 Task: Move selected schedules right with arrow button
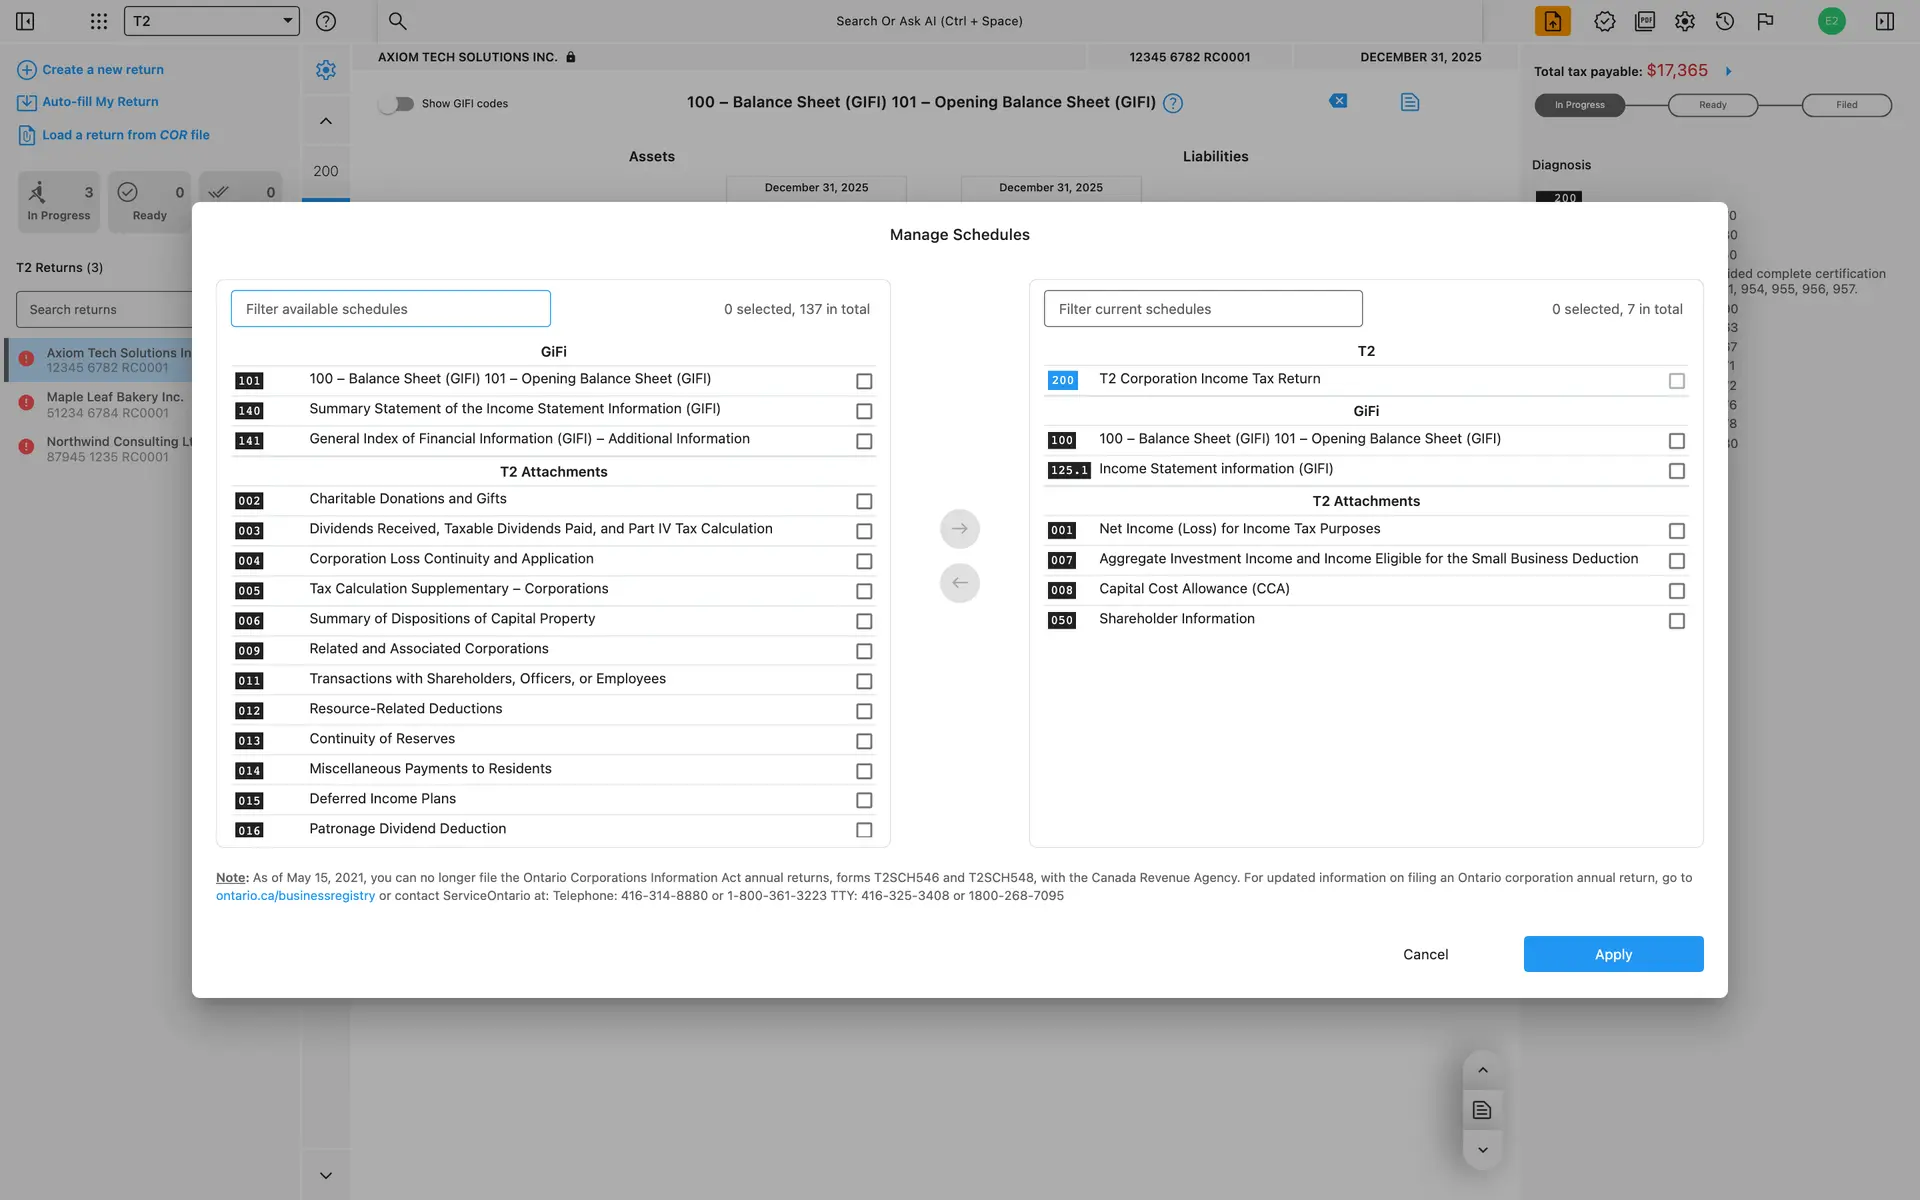960,529
